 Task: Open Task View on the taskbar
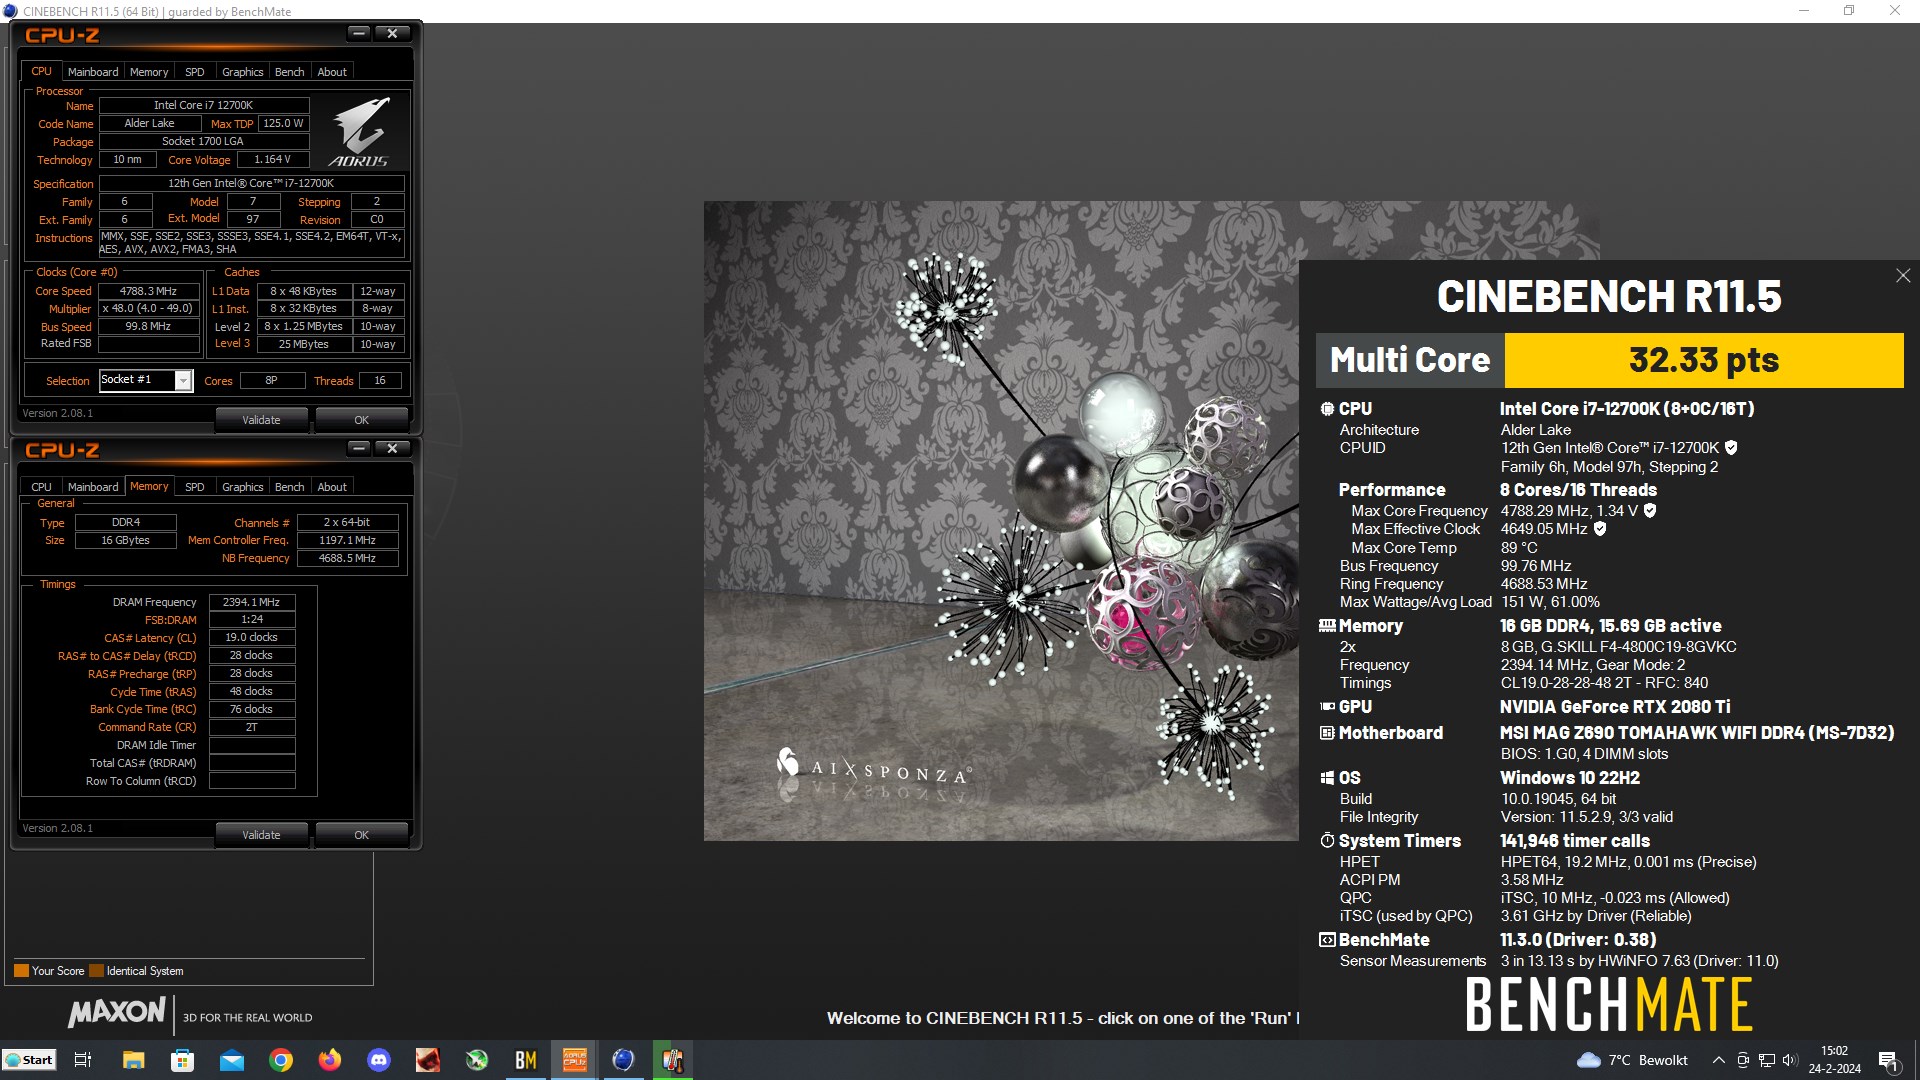point(83,1060)
